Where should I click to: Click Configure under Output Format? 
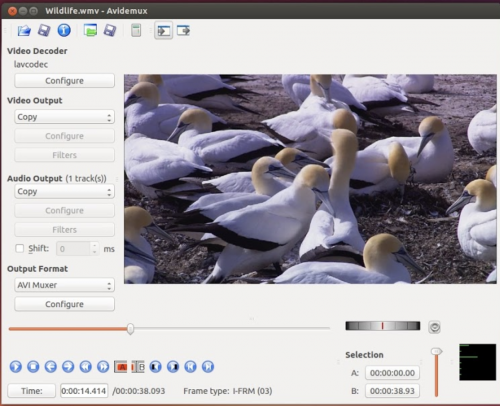click(x=64, y=304)
